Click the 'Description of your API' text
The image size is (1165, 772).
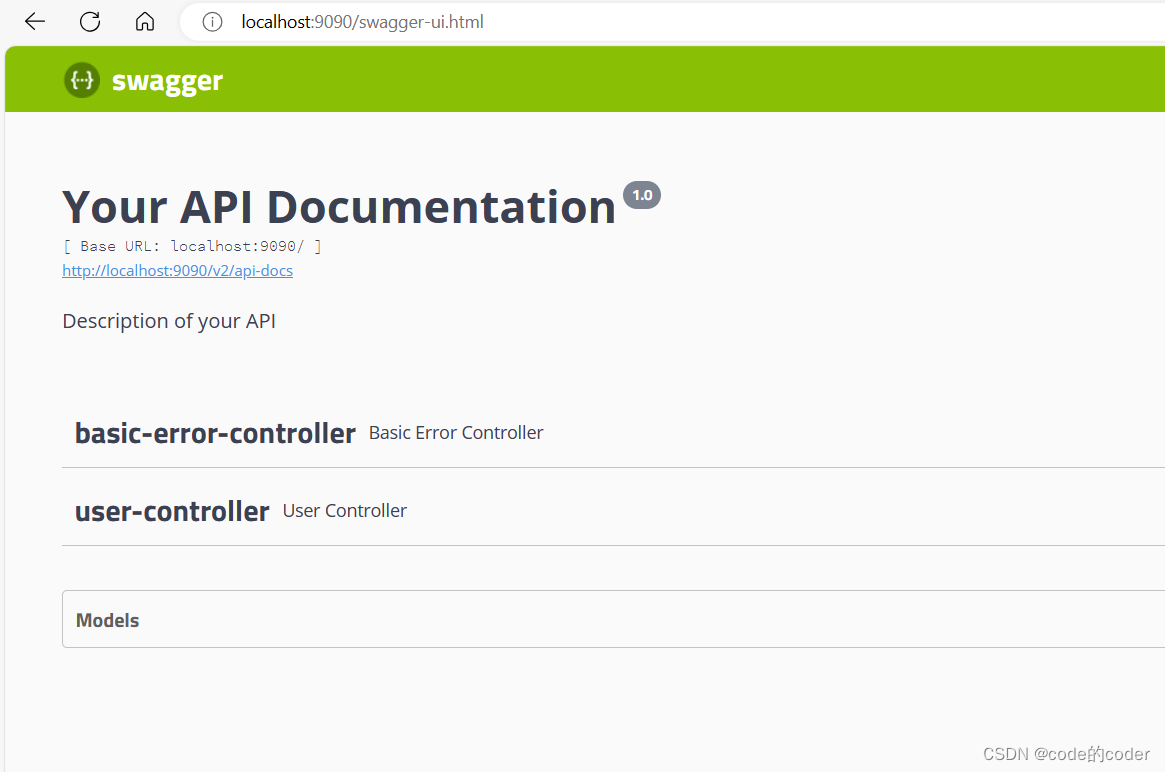tap(169, 321)
